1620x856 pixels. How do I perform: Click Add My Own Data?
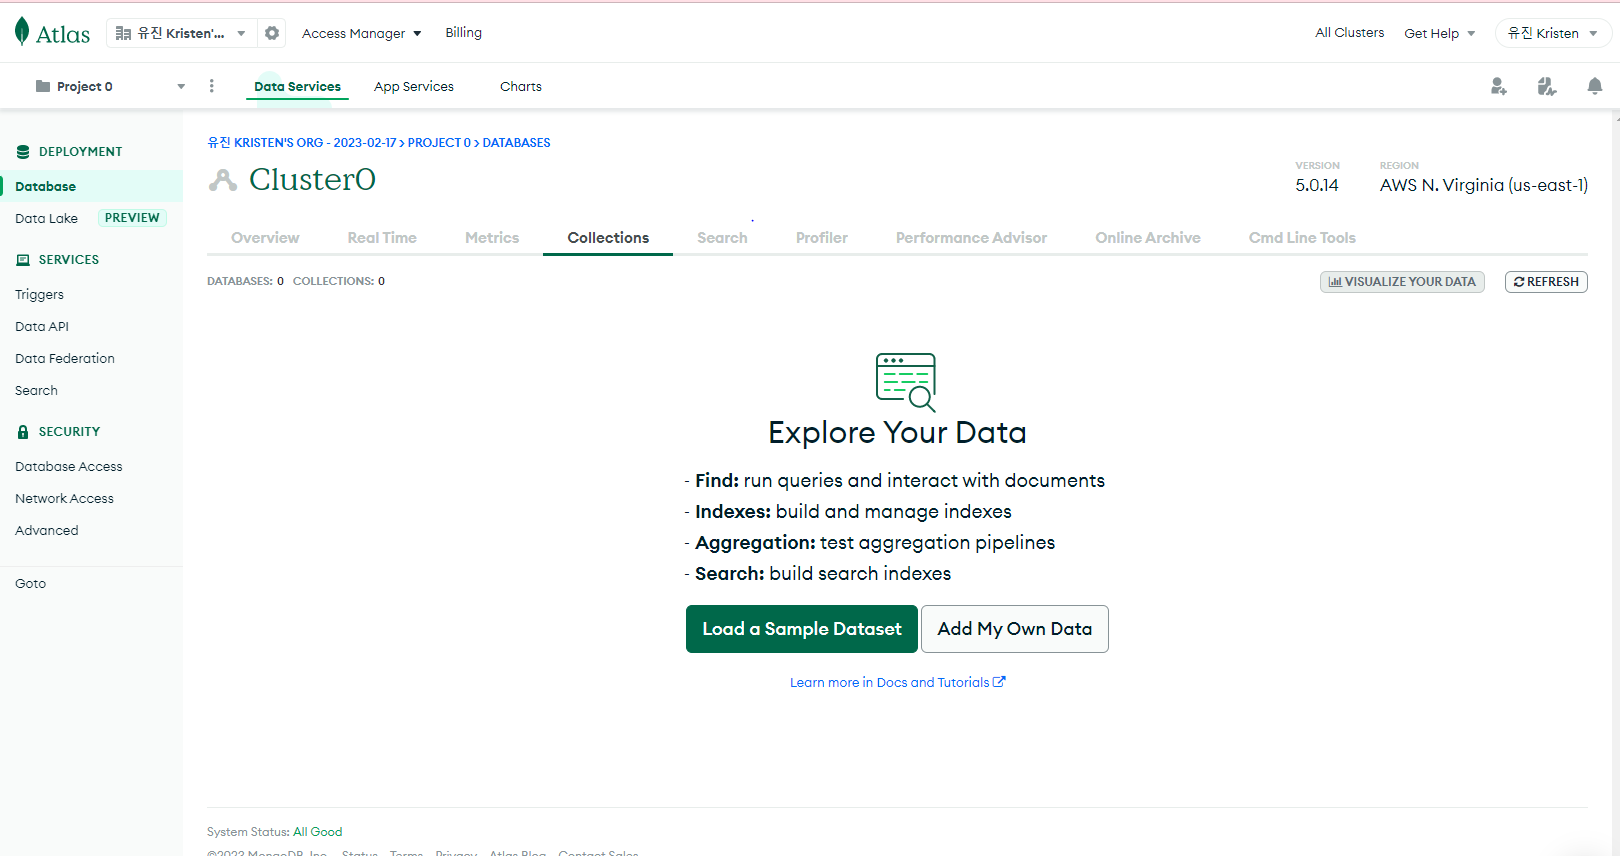point(1015,629)
